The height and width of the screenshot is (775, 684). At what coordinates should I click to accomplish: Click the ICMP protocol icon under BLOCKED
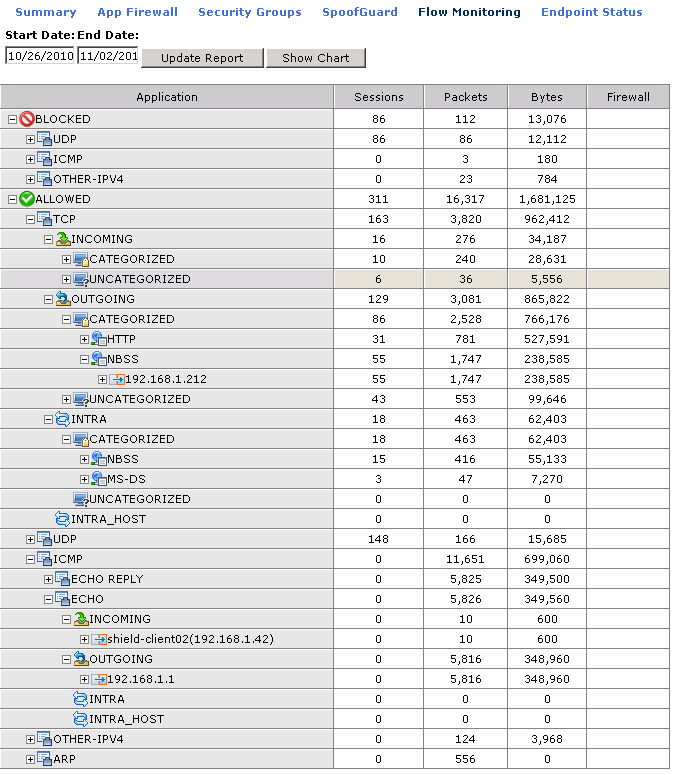(44, 159)
